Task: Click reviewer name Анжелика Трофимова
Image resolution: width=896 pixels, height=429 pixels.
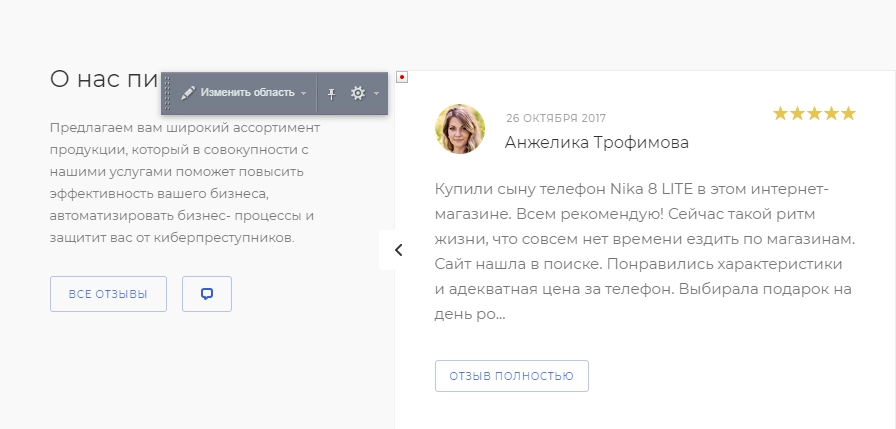Action: point(597,142)
